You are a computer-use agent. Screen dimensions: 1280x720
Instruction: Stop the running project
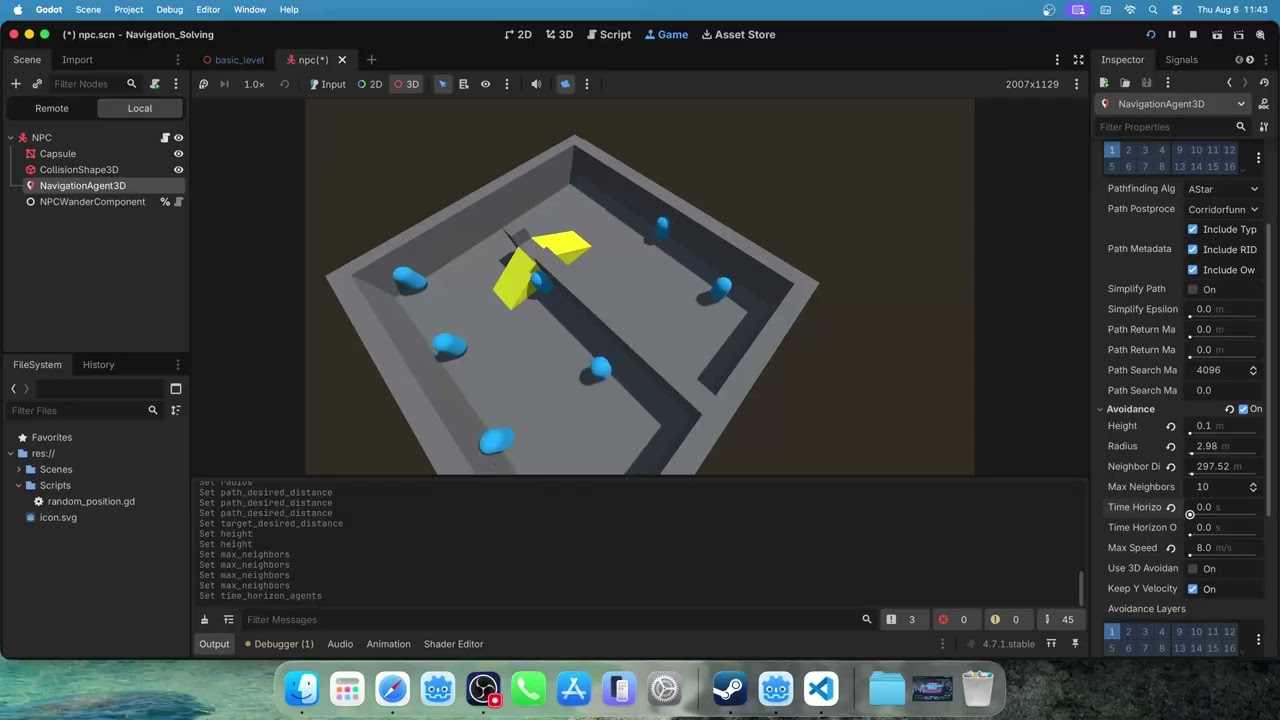pyautogui.click(x=1193, y=35)
